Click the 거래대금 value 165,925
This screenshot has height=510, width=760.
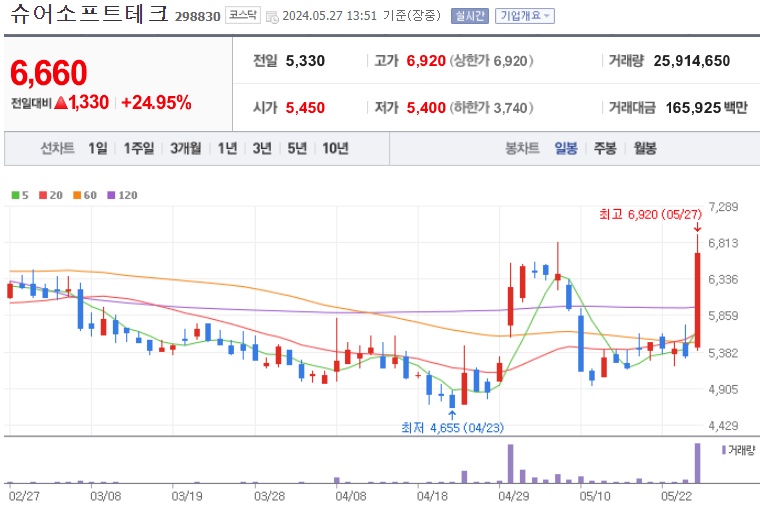(693, 108)
